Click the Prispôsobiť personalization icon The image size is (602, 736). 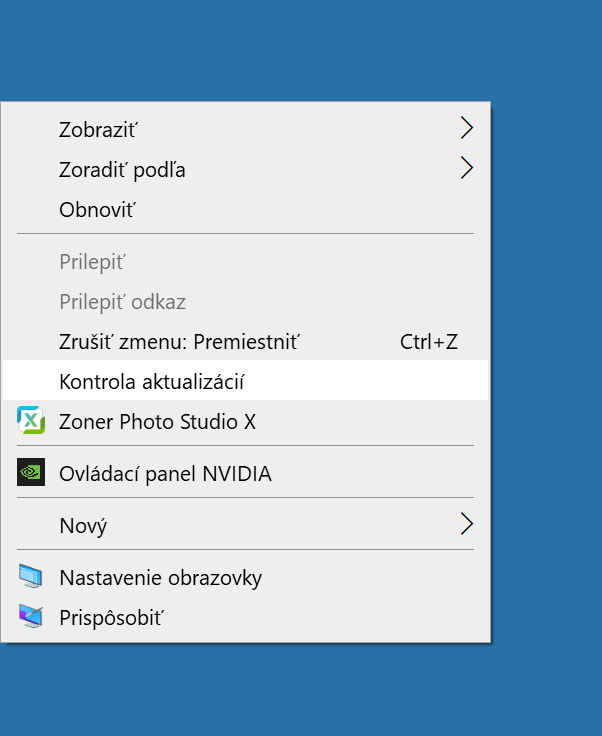(32, 617)
